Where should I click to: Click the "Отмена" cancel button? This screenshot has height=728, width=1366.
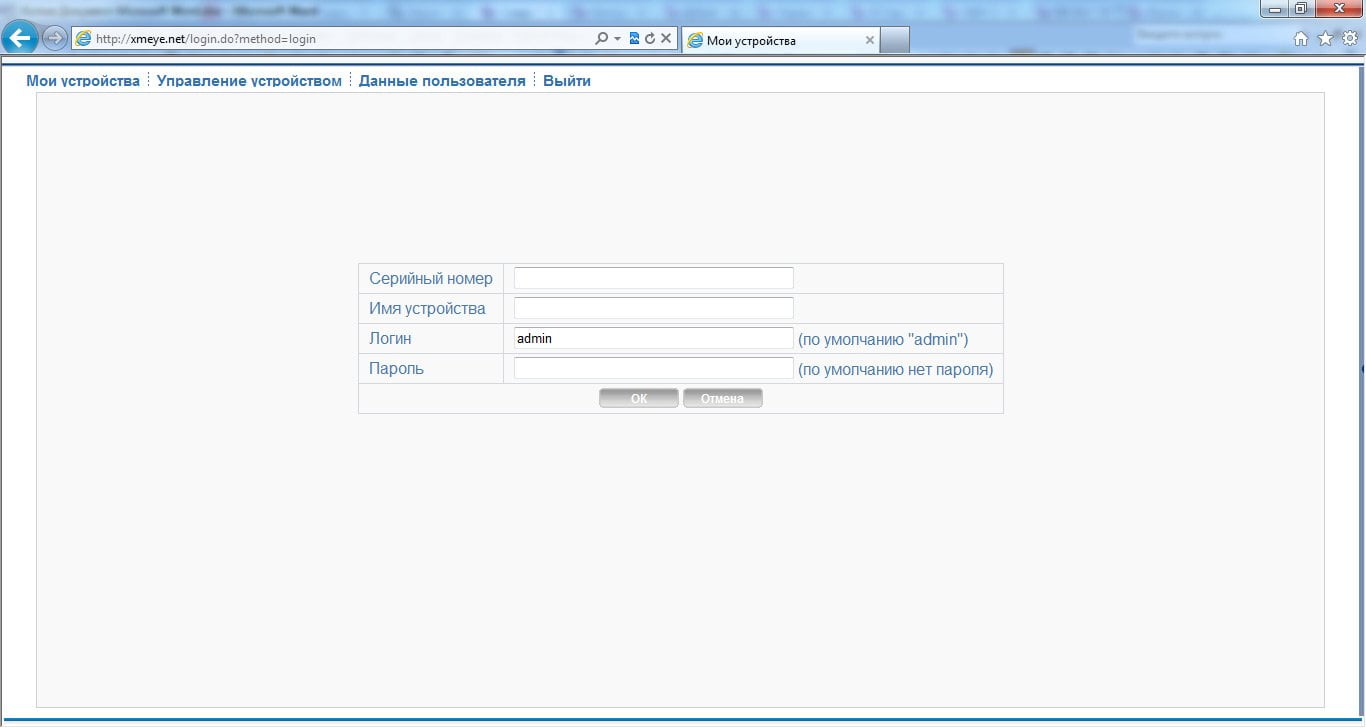pyautogui.click(x=722, y=398)
